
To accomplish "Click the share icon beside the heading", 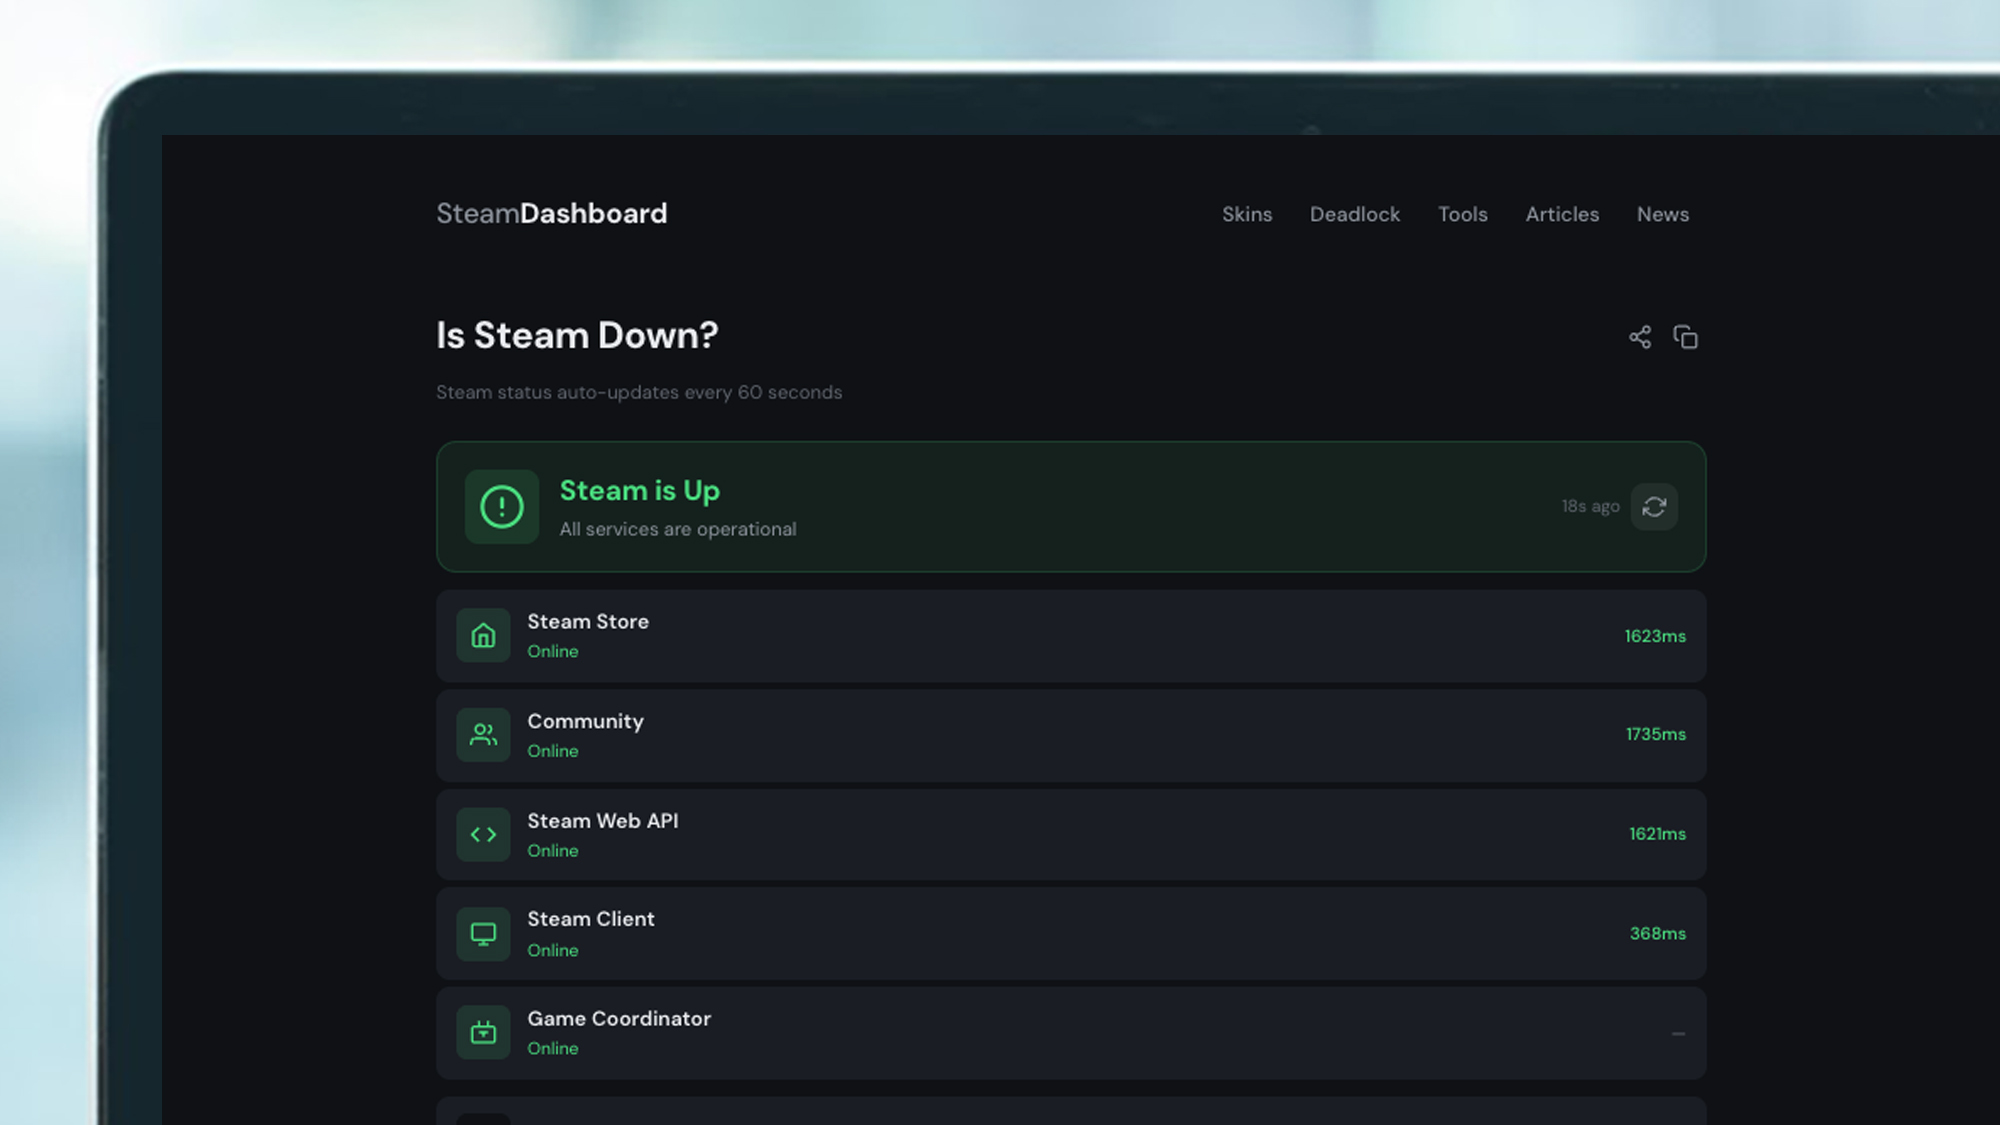I will pos(1640,337).
